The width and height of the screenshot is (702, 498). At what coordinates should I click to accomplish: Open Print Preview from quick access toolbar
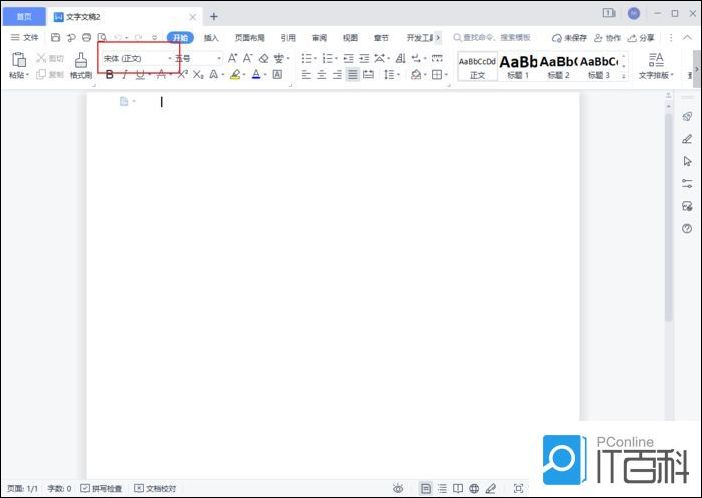pyautogui.click(x=102, y=38)
